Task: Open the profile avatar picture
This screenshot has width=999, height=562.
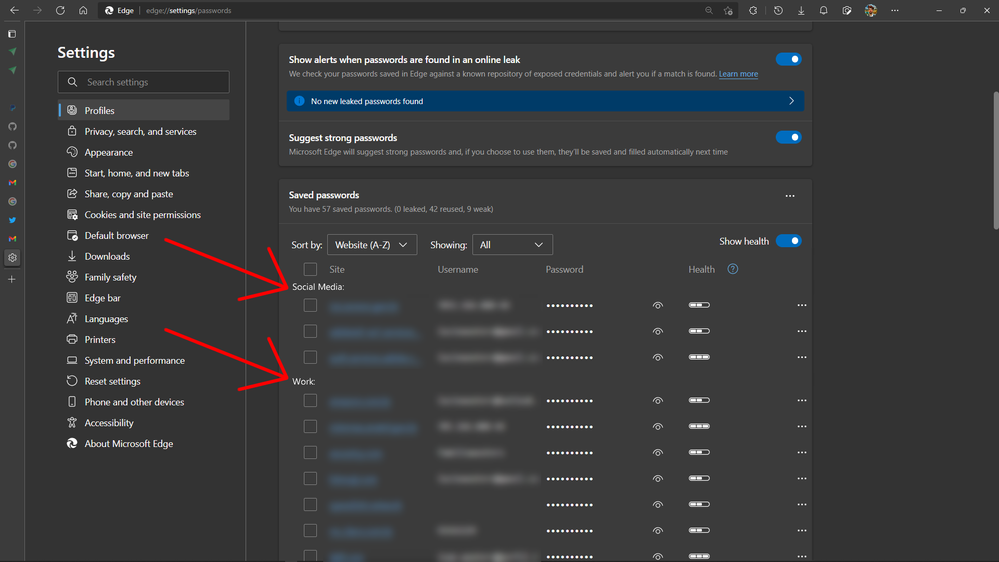Action: [x=871, y=10]
